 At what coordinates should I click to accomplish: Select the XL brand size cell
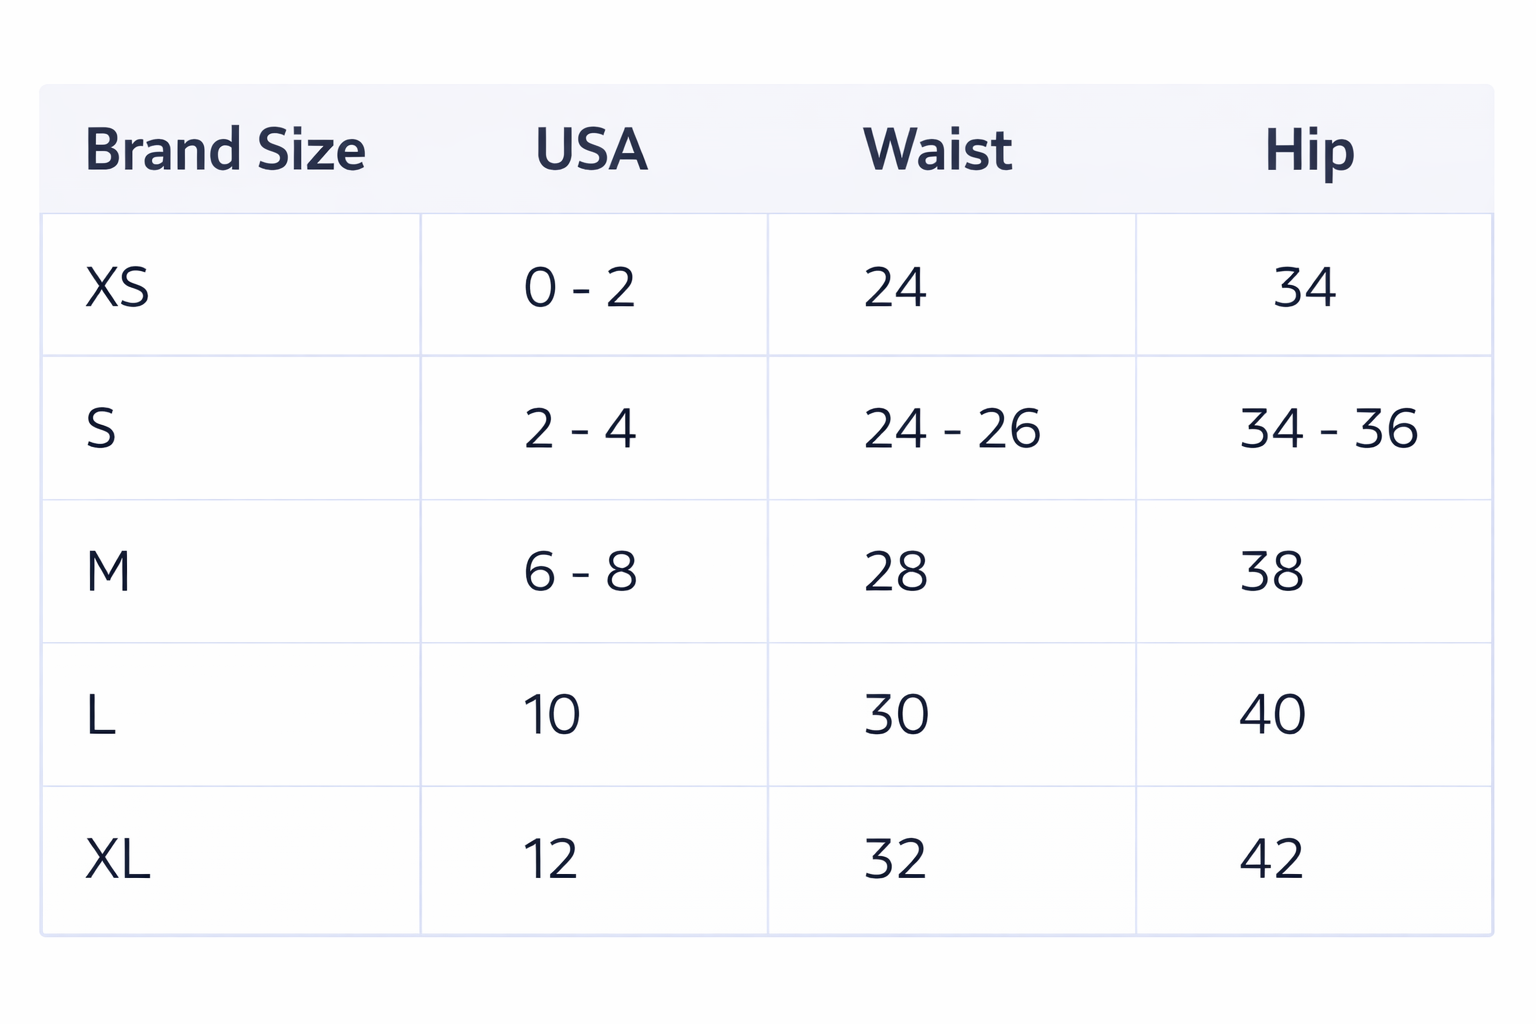pyautogui.click(x=118, y=858)
